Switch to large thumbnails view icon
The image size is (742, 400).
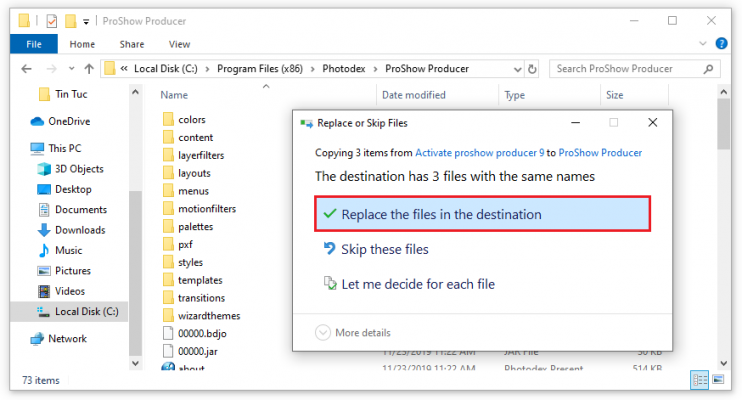(718, 381)
